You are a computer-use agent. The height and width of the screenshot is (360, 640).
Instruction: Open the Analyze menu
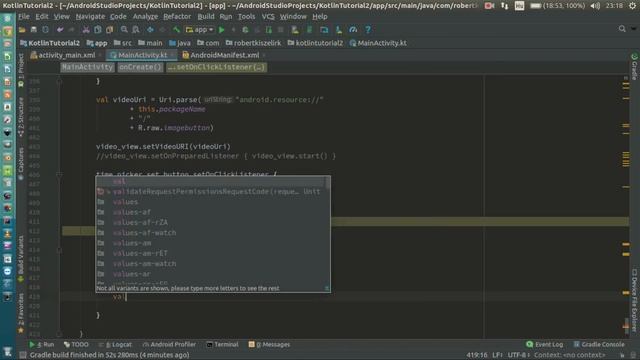(x=145, y=17)
